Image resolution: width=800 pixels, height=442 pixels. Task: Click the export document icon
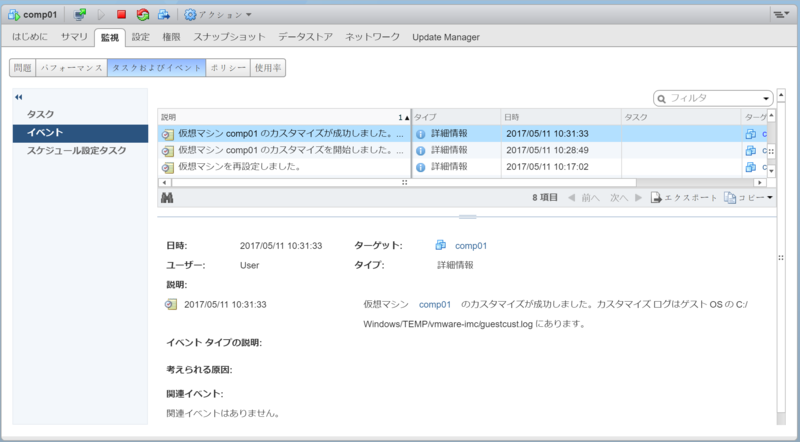[656, 198]
